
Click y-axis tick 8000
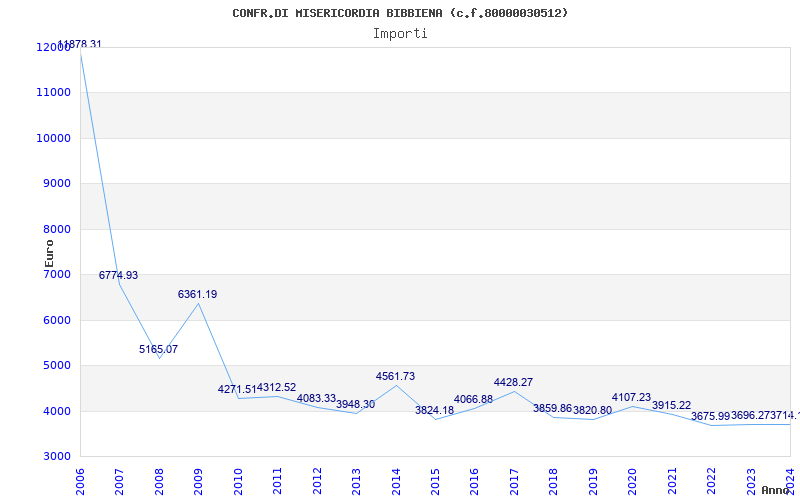[x=55, y=230]
